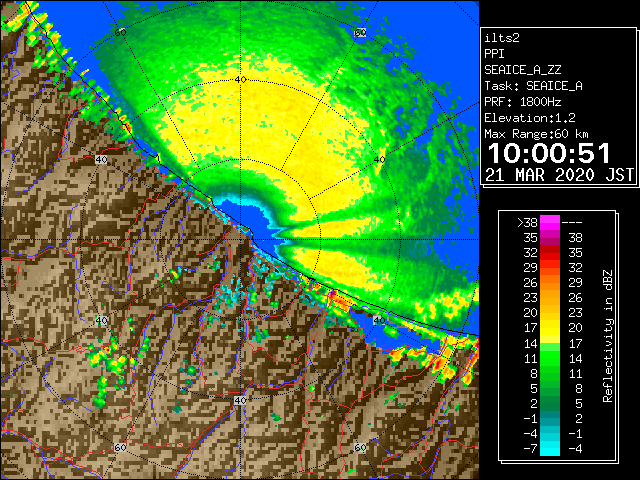Click the '>38' legend label
640x480 pixels.
[x=527, y=223]
